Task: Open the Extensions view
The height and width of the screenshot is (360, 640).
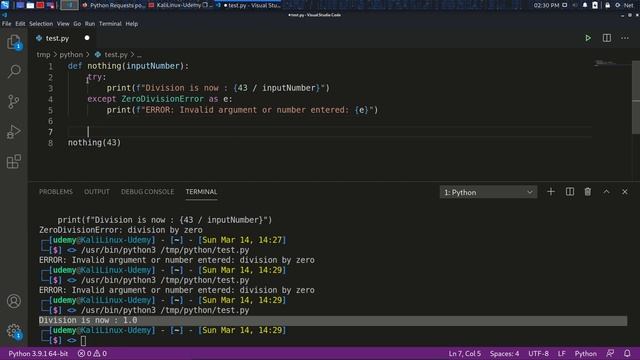Action: pos(13,161)
